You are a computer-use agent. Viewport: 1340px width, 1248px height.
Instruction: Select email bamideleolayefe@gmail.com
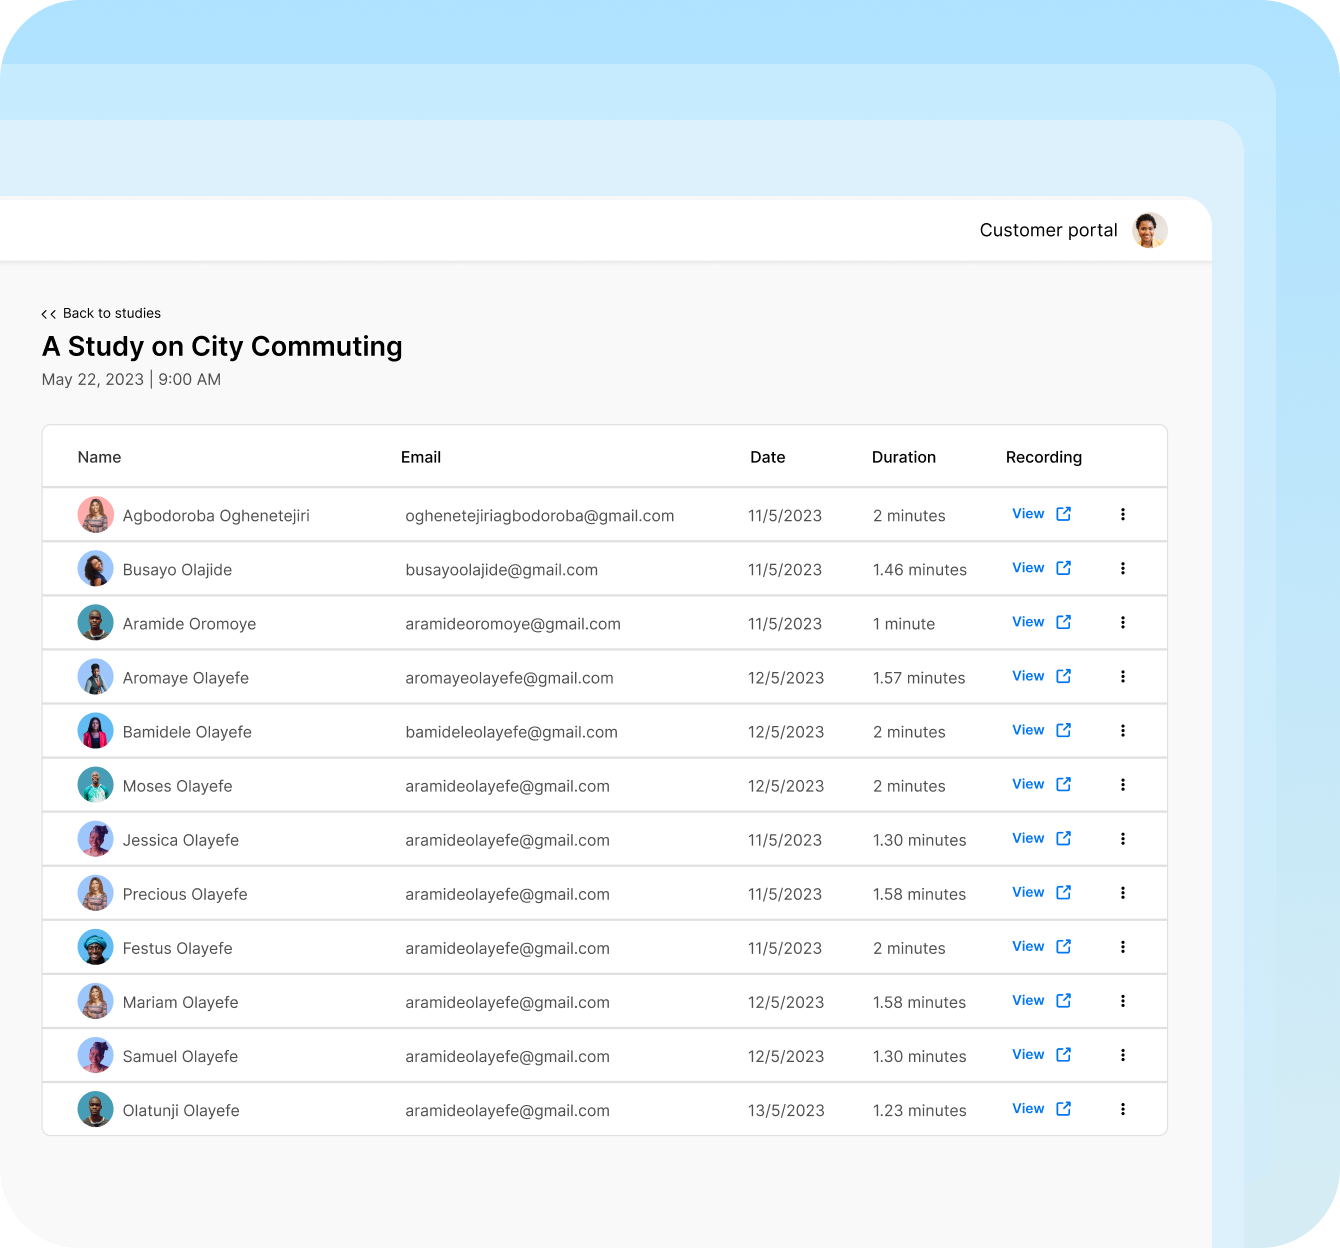511,732
